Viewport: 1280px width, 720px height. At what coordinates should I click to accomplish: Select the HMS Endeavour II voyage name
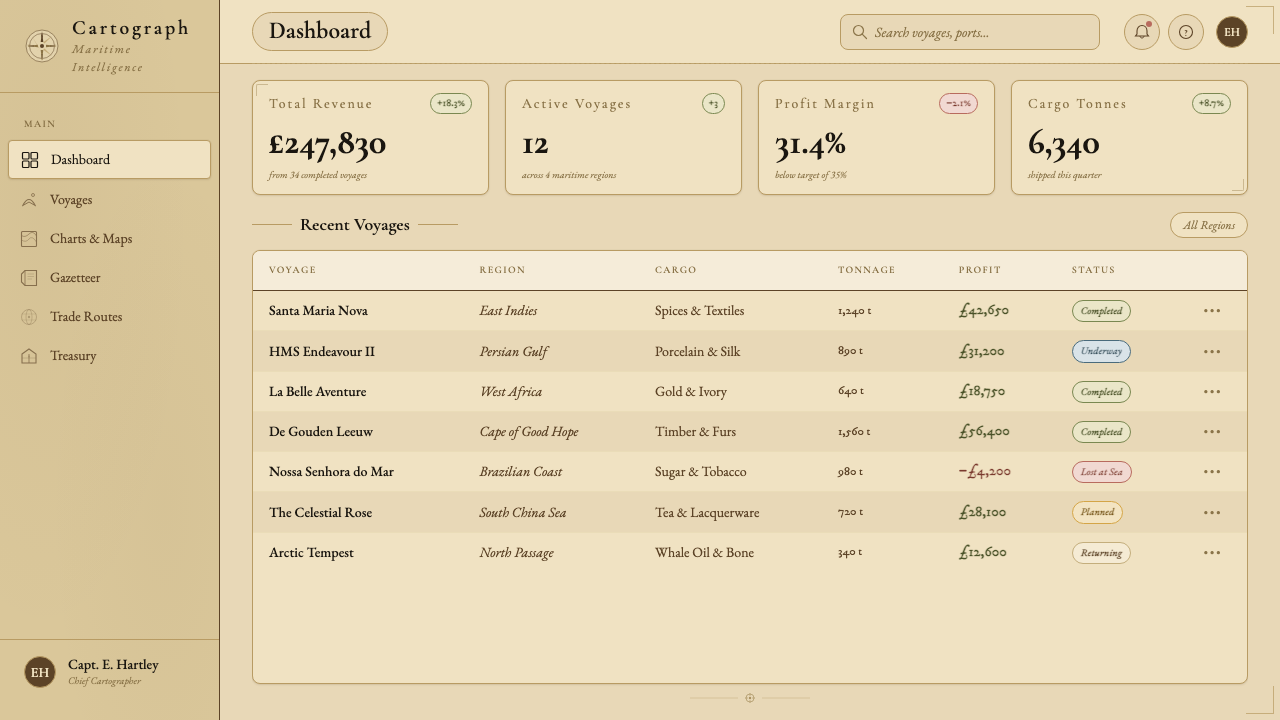pos(322,352)
